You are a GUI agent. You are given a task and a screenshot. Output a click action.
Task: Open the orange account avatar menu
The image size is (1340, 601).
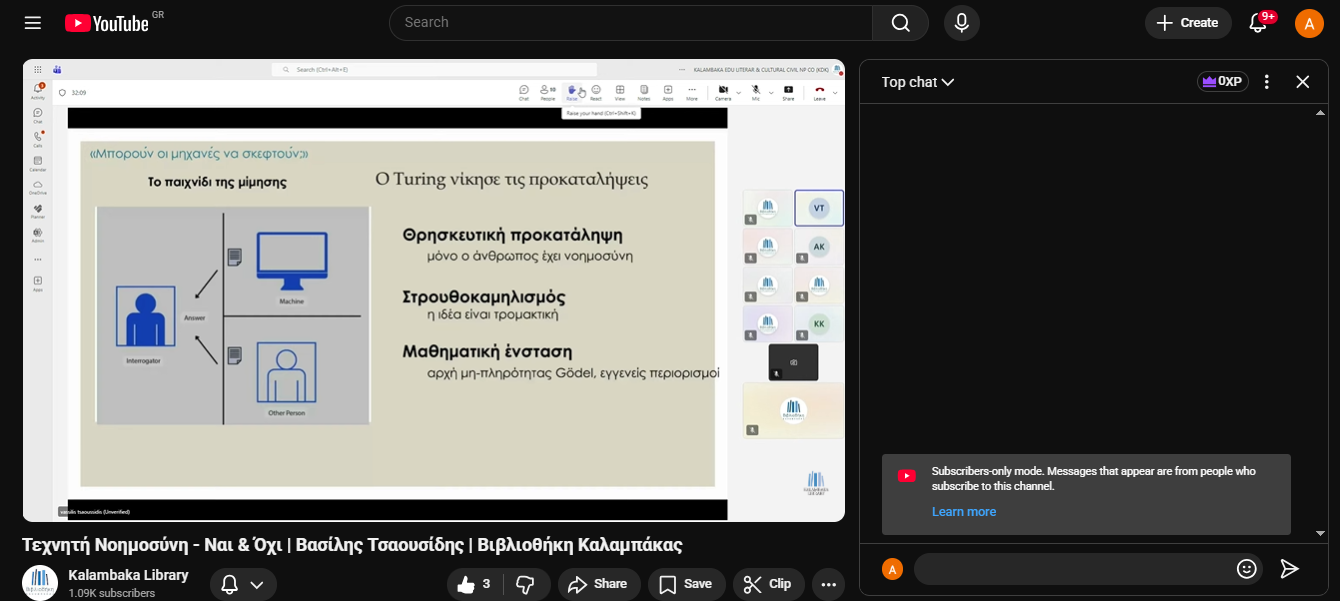pyautogui.click(x=1309, y=23)
